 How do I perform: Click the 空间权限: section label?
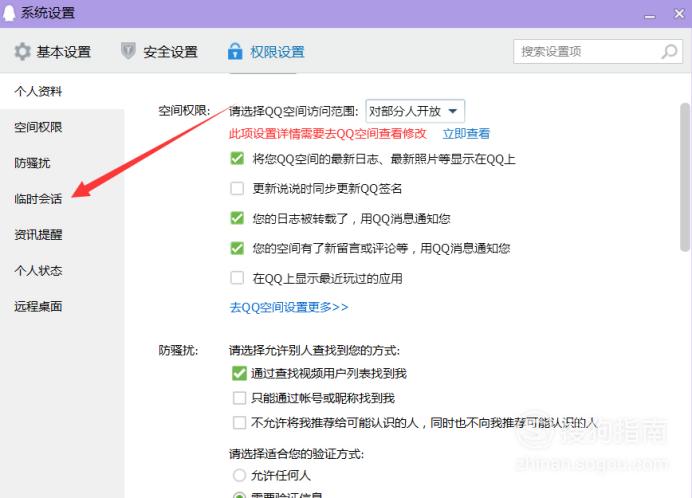(x=184, y=111)
